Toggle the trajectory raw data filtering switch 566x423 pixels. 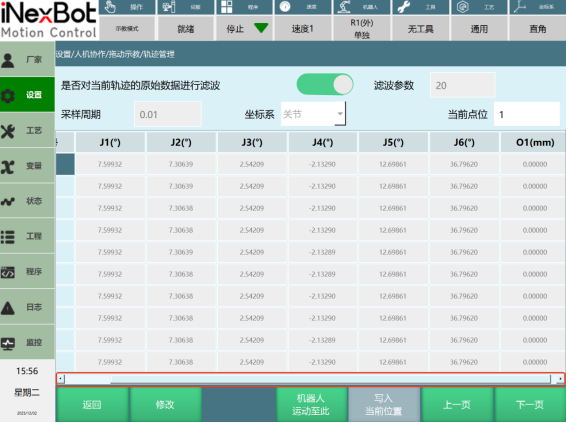point(325,84)
